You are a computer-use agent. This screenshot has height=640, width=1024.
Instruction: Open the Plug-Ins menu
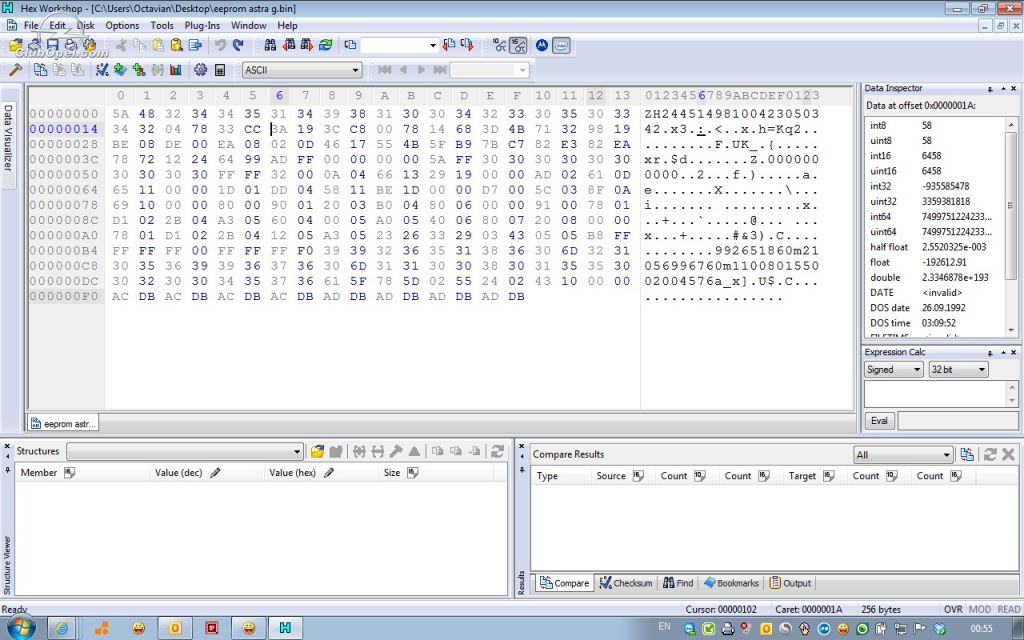(202, 25)
